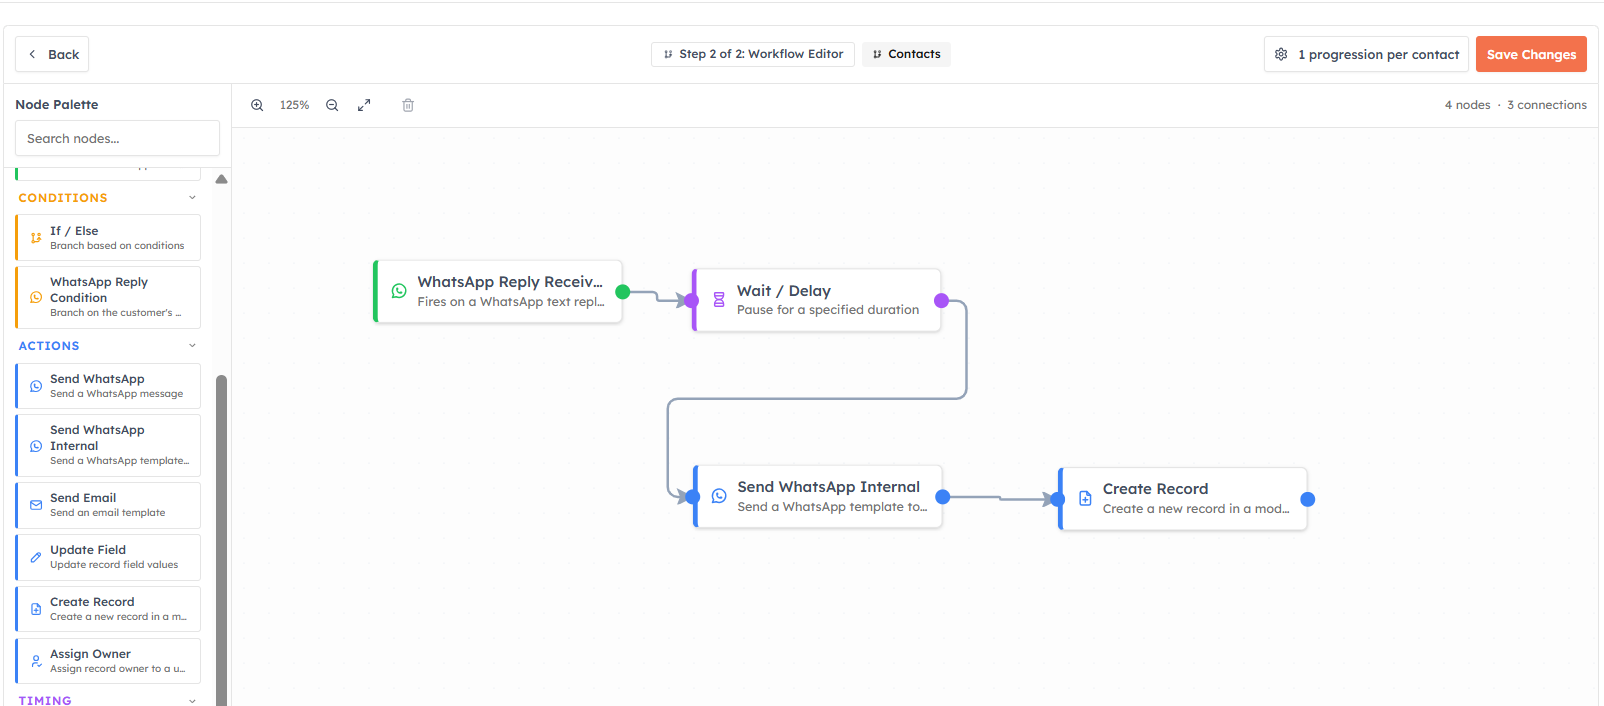Click the ACTIONS section label
The image size is (1604, 706).
49,346
